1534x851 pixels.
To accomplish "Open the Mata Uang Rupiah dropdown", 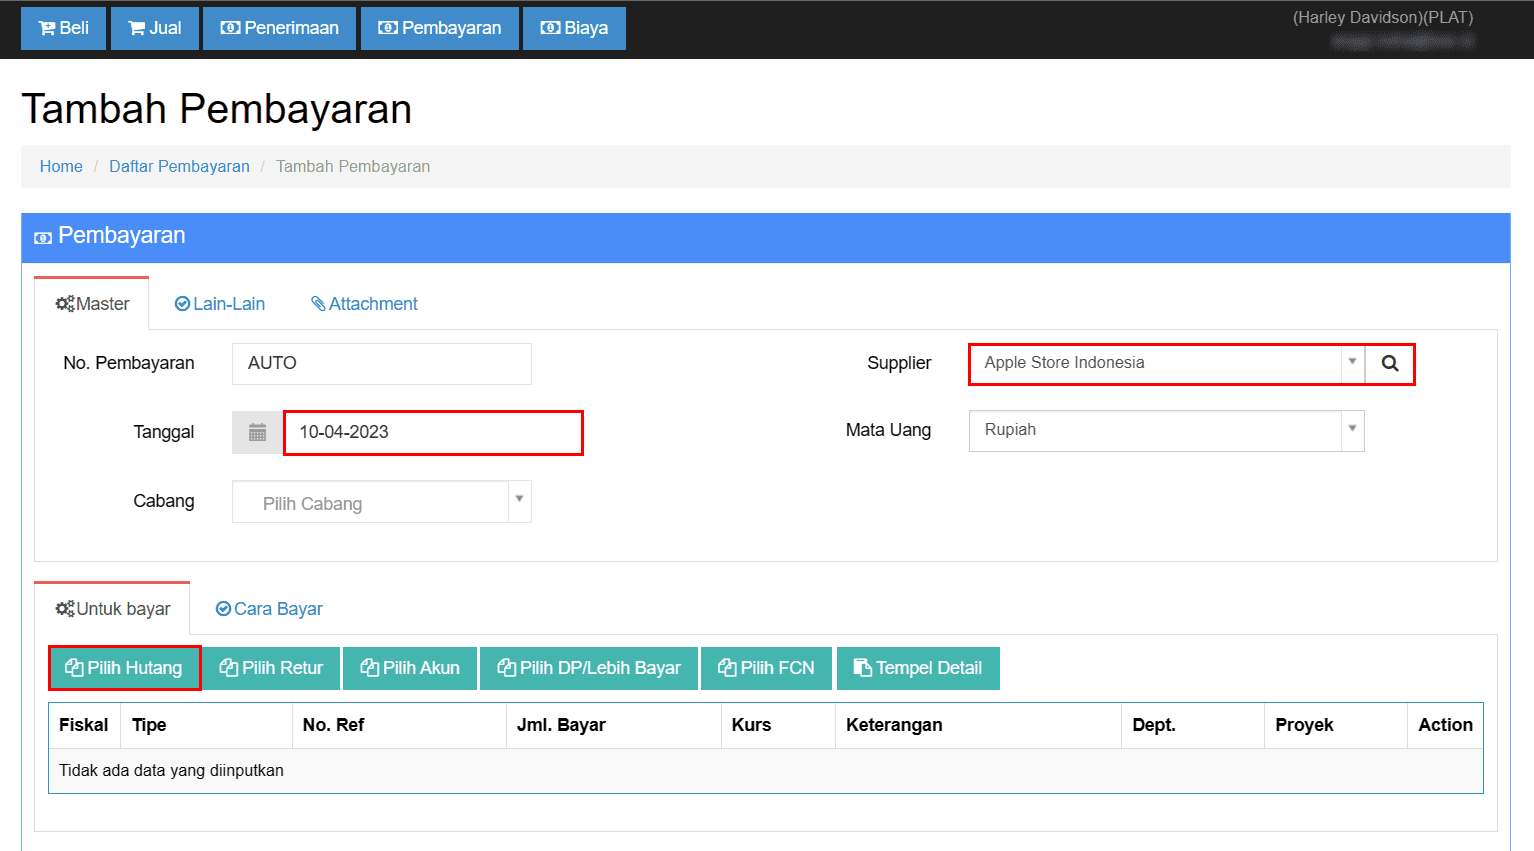I will 1166,430.
